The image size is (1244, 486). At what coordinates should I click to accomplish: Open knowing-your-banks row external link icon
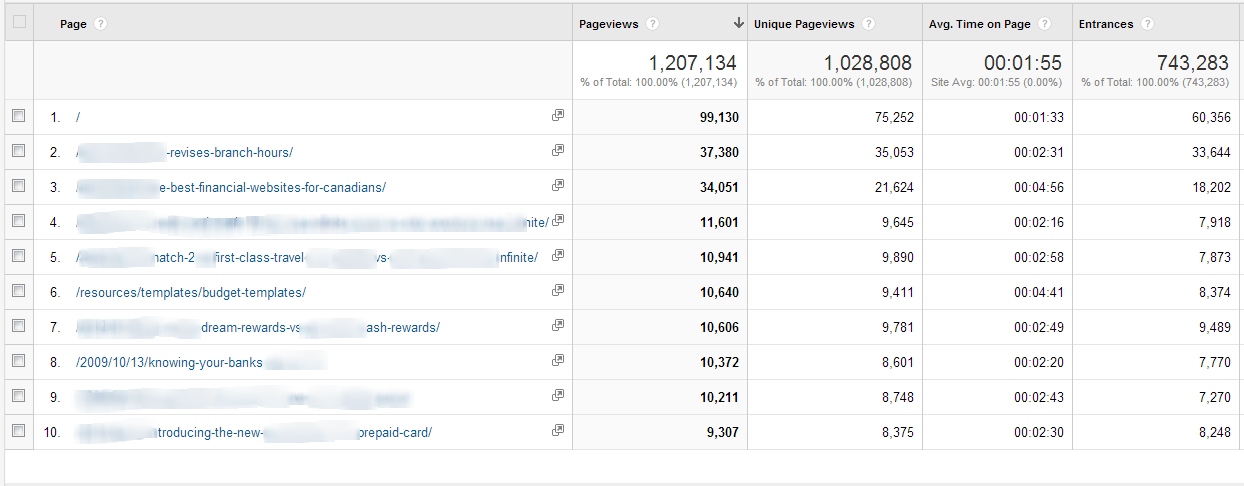558,361
